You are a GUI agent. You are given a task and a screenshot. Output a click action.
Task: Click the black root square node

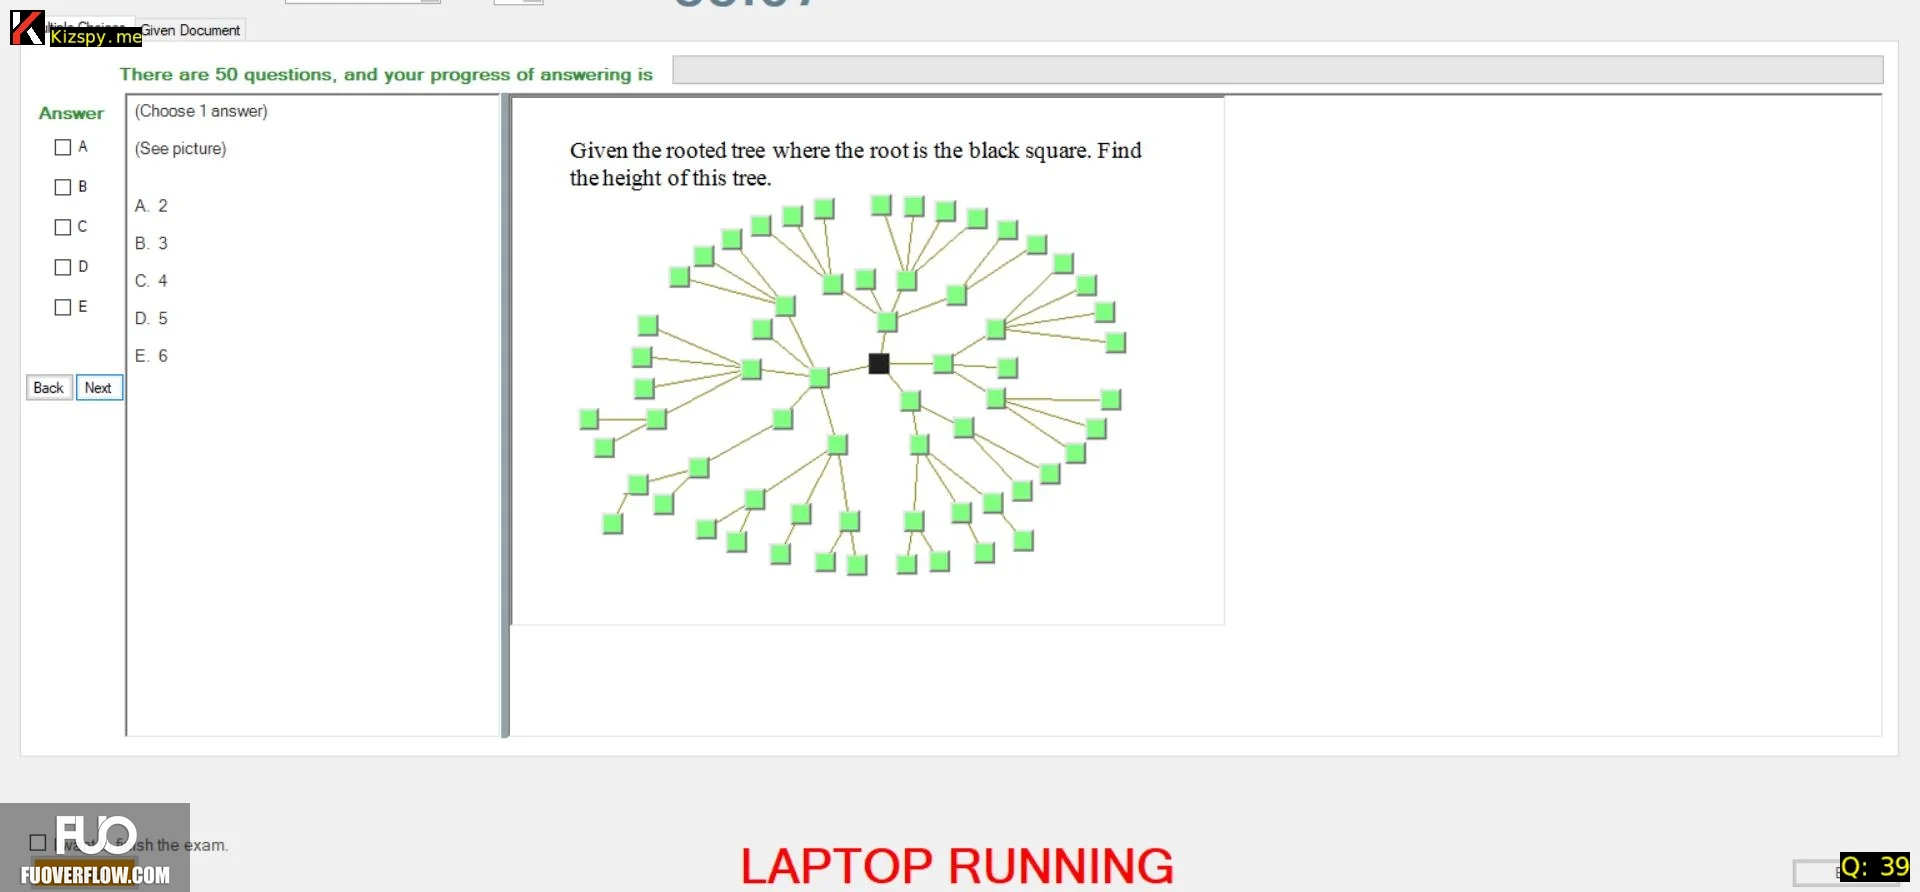[879, 364]
